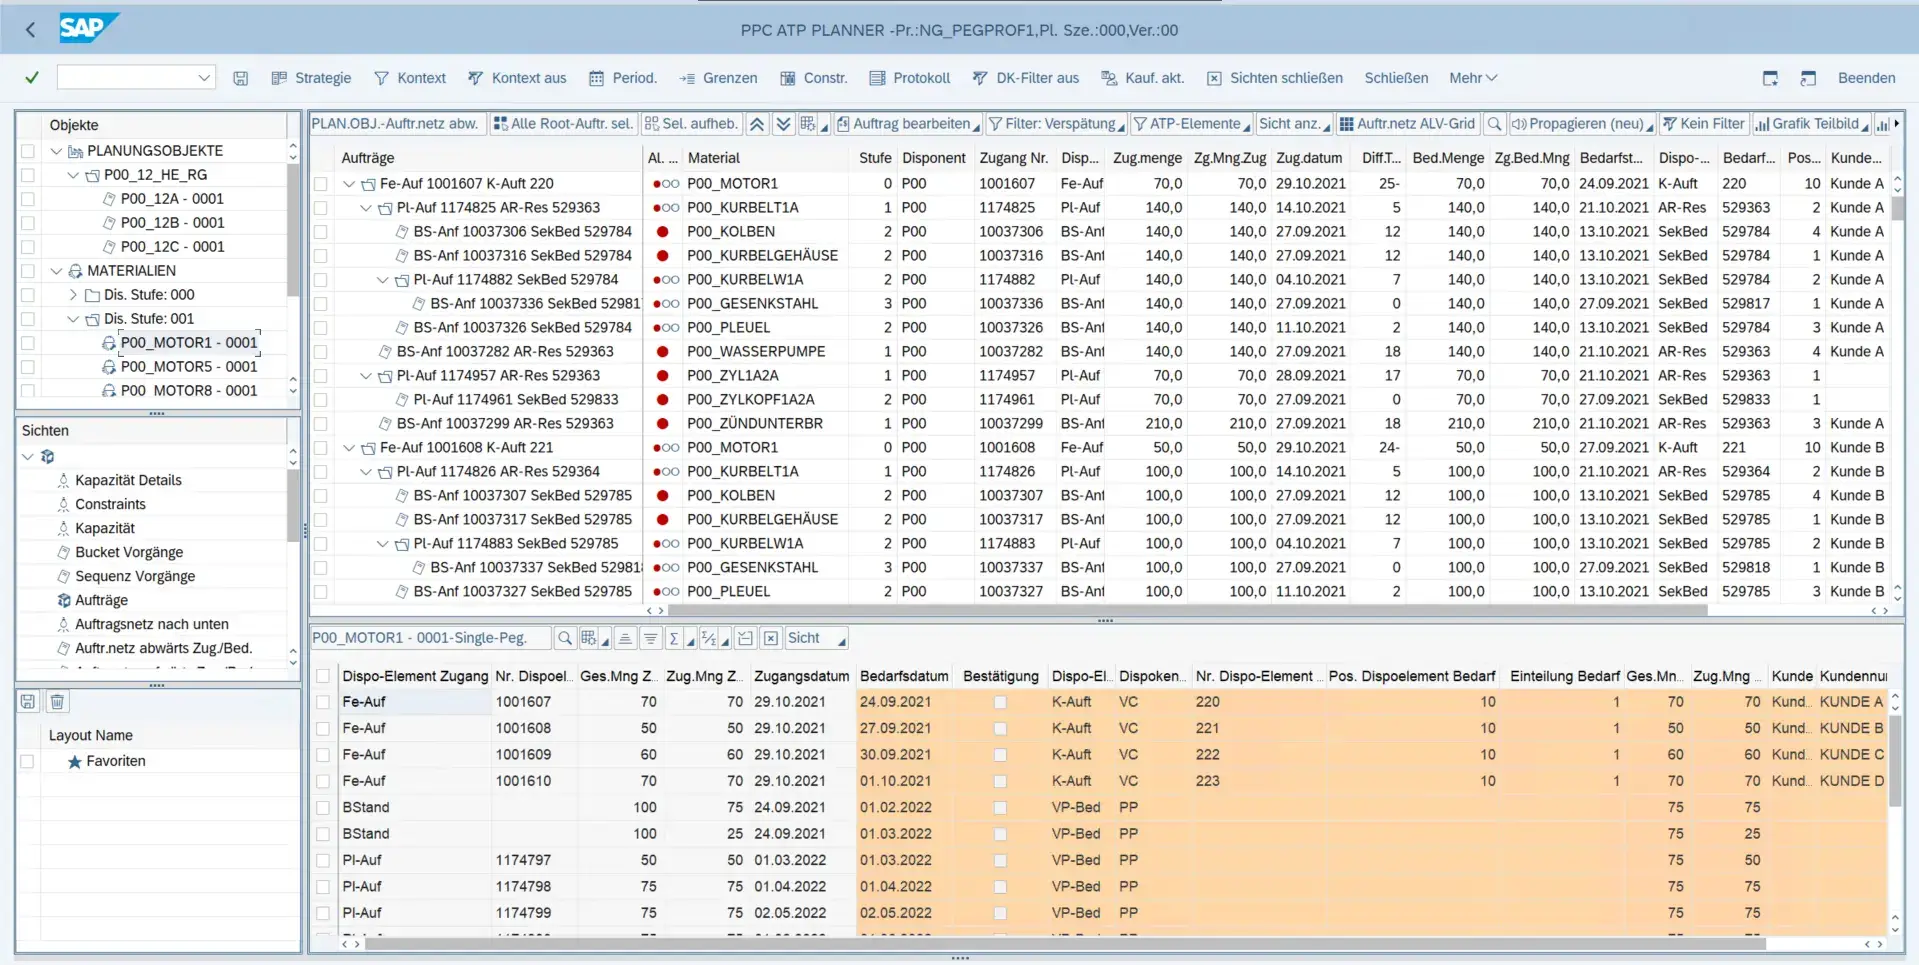Click DK-Filter aus in the toolbar

pos(1026,78)
